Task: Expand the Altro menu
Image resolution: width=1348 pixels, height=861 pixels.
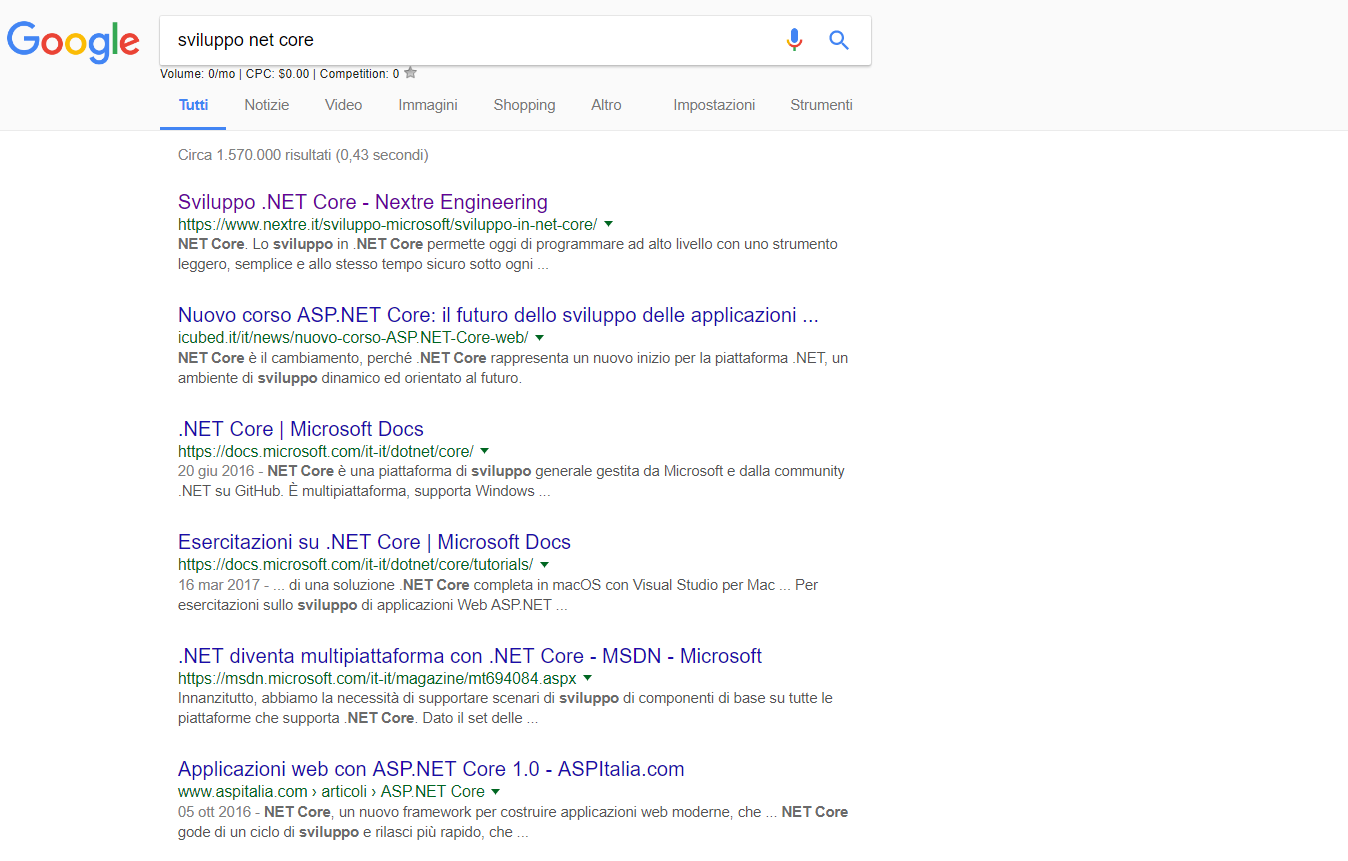Action: coord(606,105)
